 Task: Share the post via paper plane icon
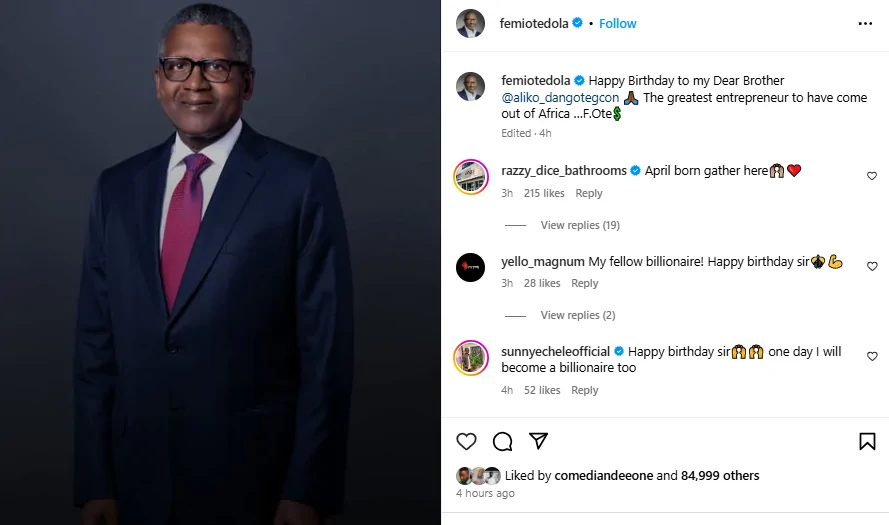(538, 441)
